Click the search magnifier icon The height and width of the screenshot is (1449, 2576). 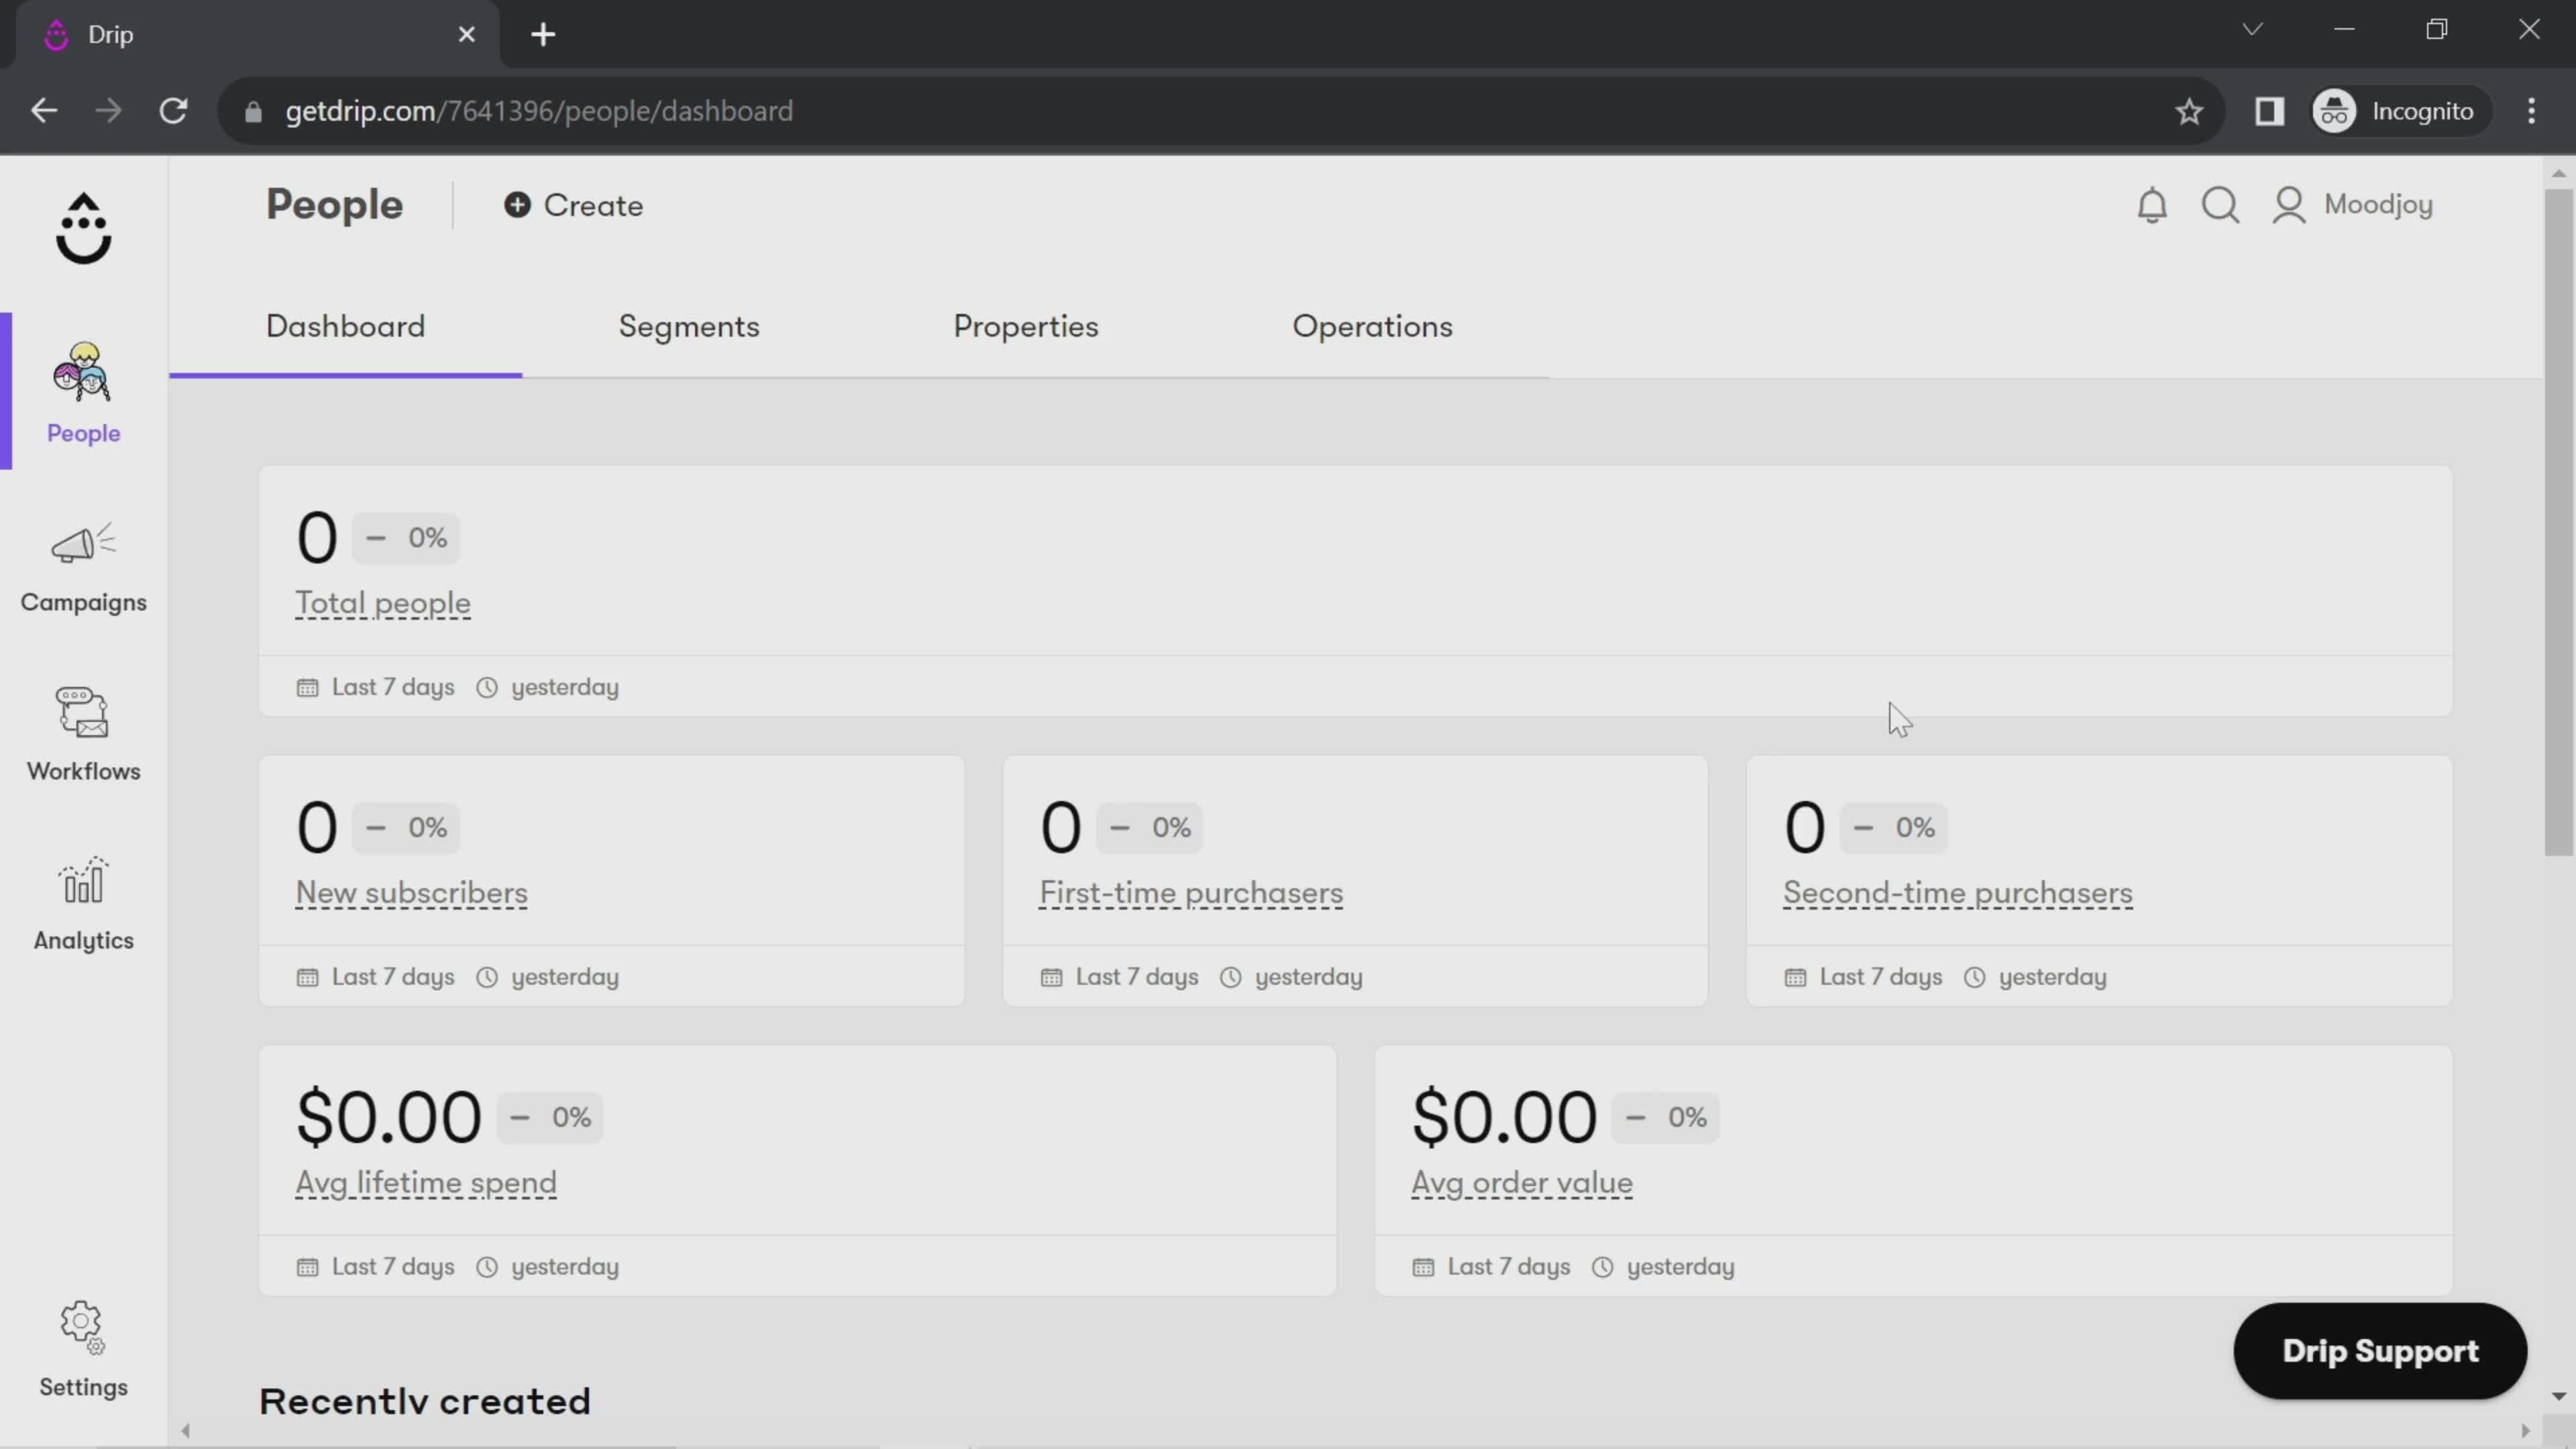point(2219,205)
